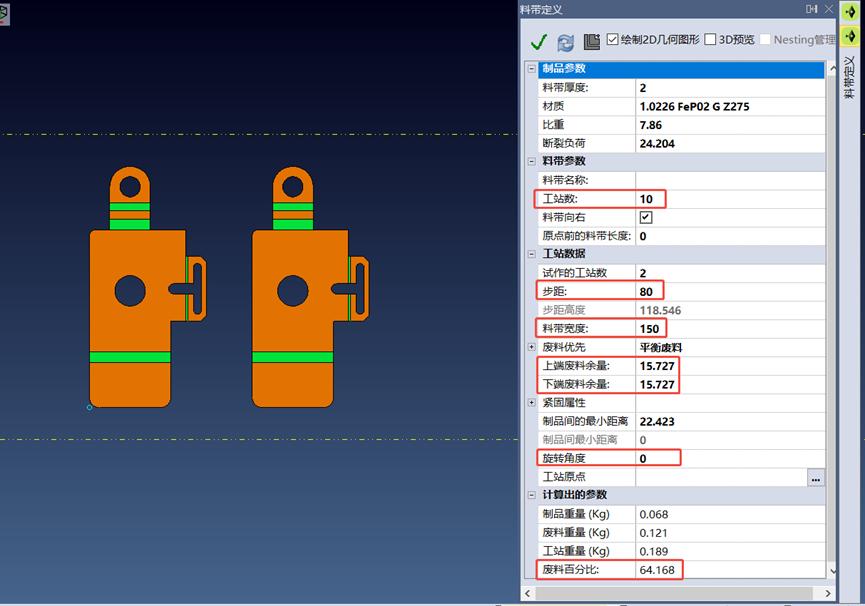
Task: Click the 制品重量 (Kg) value 0.068
Action: [730, 514]
